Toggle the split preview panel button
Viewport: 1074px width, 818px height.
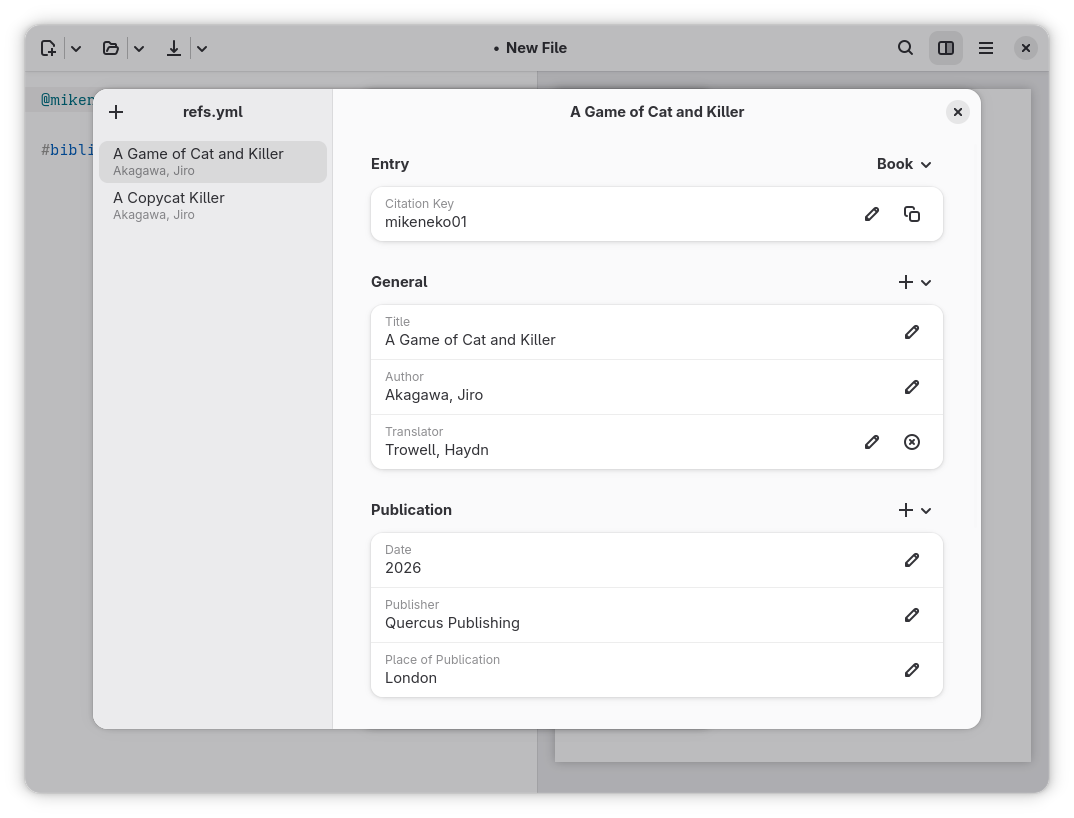point(946,48)
